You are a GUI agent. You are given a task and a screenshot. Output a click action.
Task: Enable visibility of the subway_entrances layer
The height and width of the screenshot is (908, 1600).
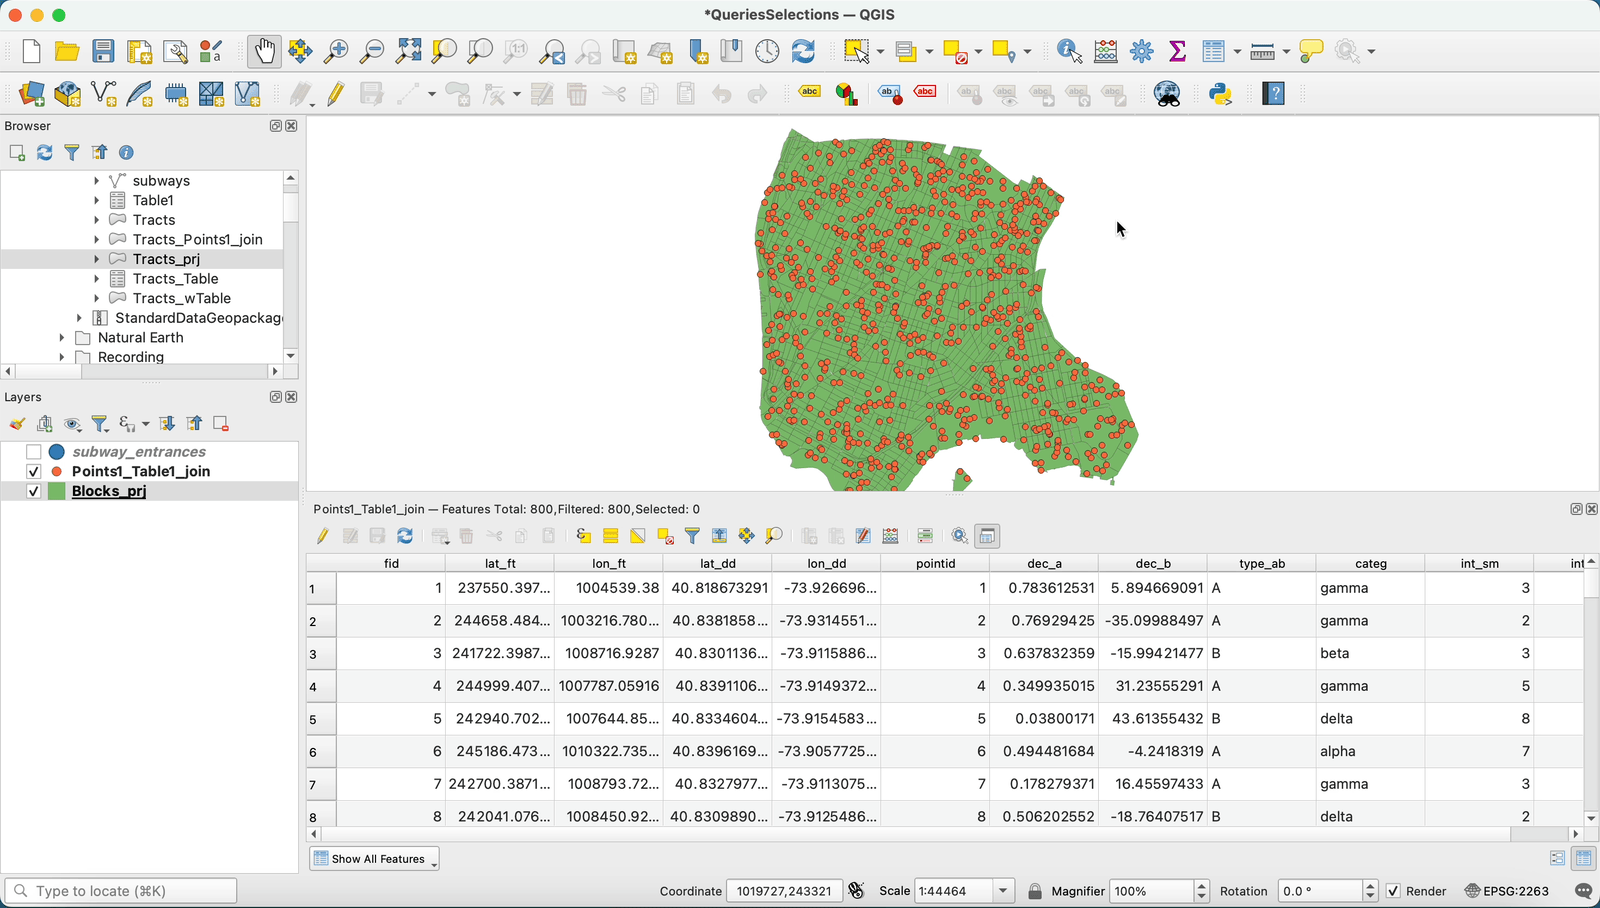[x=33, y=451]
